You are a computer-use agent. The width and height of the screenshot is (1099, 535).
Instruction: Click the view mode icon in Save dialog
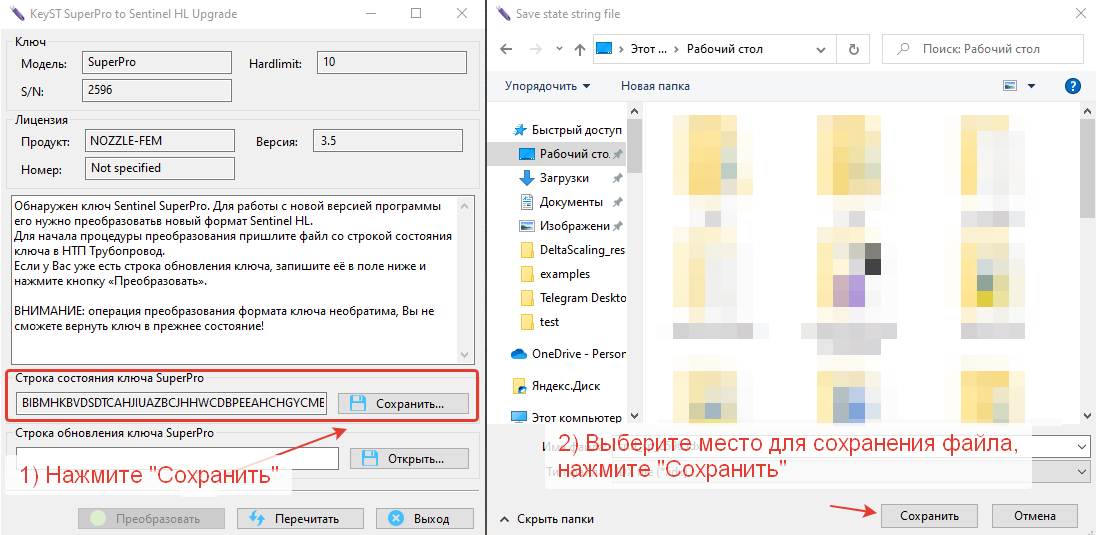pyautogui.click(x=1010, y=86)
